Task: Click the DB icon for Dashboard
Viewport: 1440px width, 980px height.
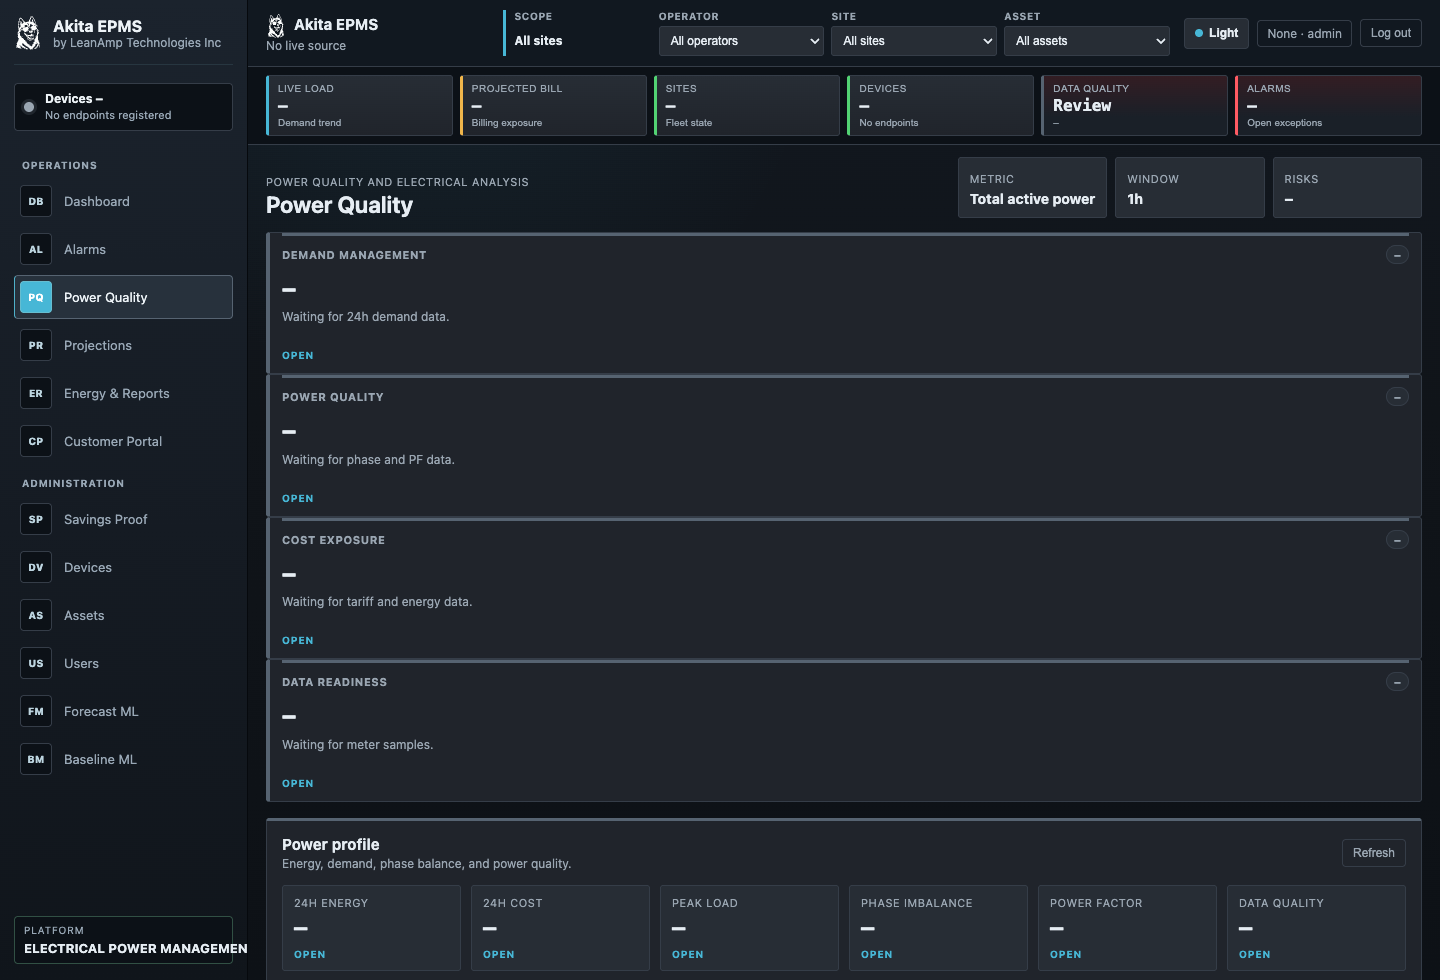Action: [x=36, y=201]
